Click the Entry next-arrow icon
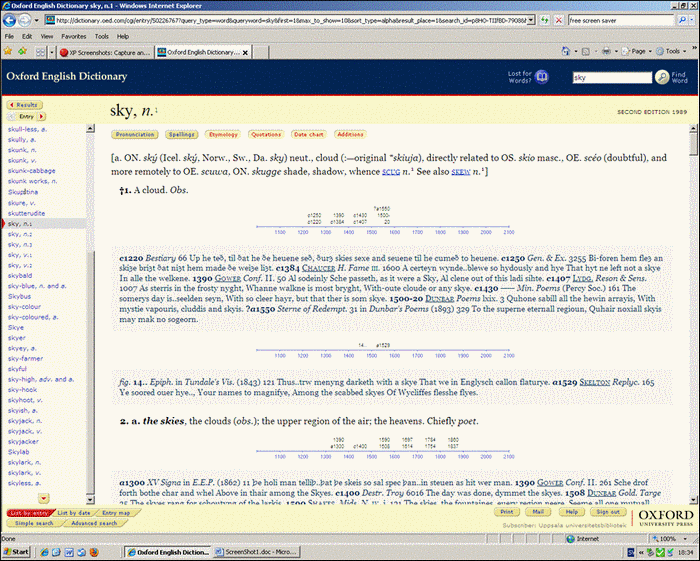Screen dimensions: 700x561 [x=42, y=116]
